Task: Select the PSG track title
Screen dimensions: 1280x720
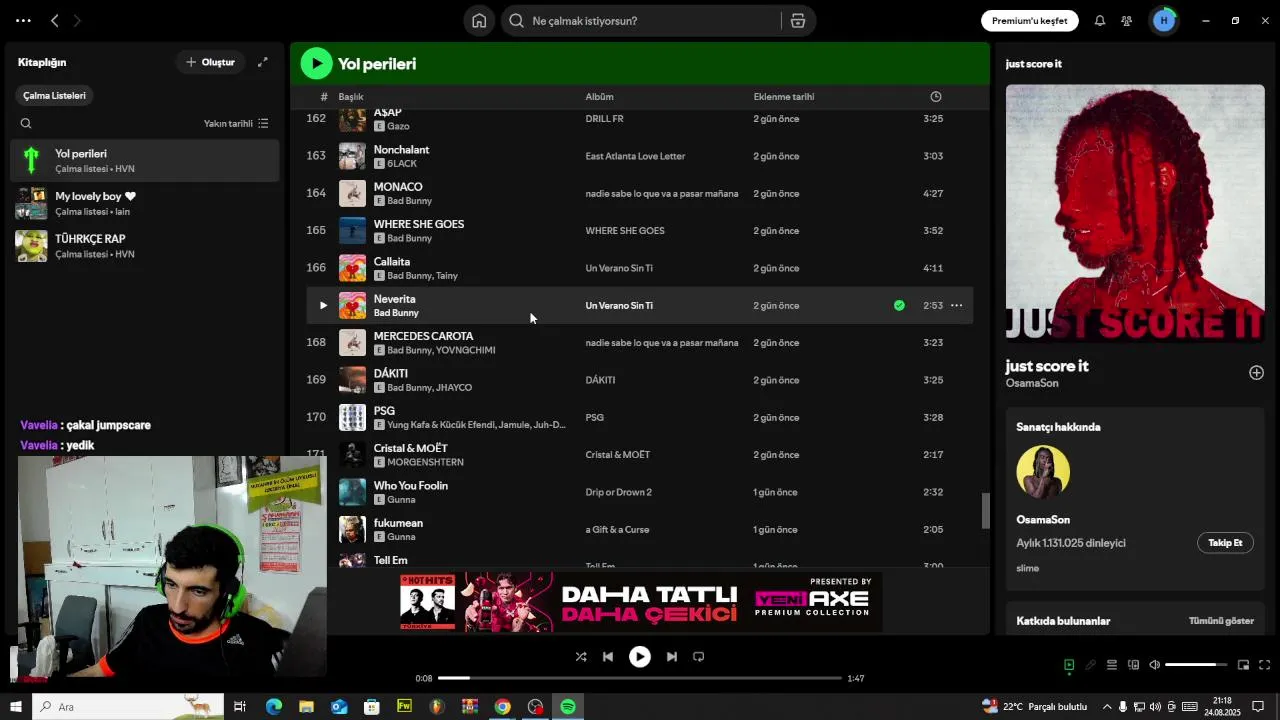Action: 385,411
